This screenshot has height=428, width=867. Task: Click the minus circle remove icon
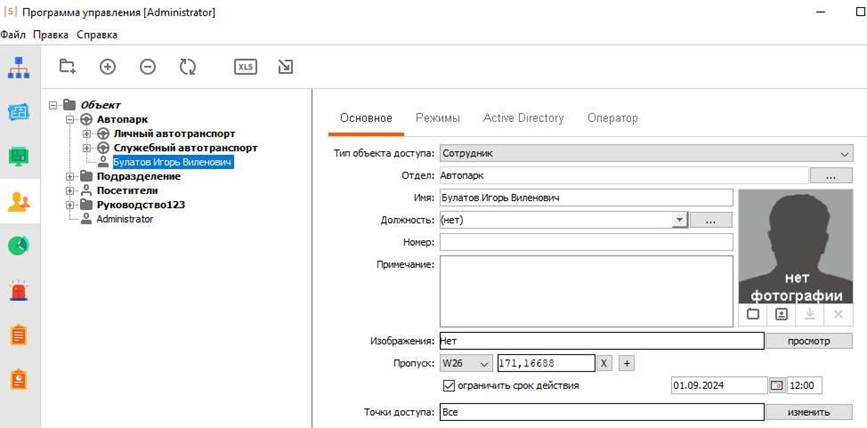pyautogui.click(x=148, y=67)
